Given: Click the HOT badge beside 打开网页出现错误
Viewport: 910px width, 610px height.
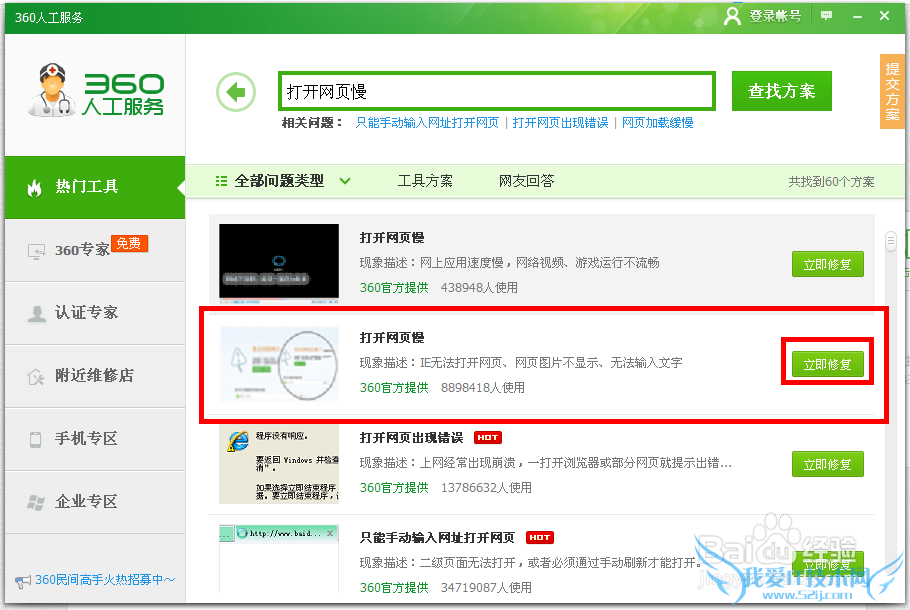Looking at the screenshot, I should (488, 438).
